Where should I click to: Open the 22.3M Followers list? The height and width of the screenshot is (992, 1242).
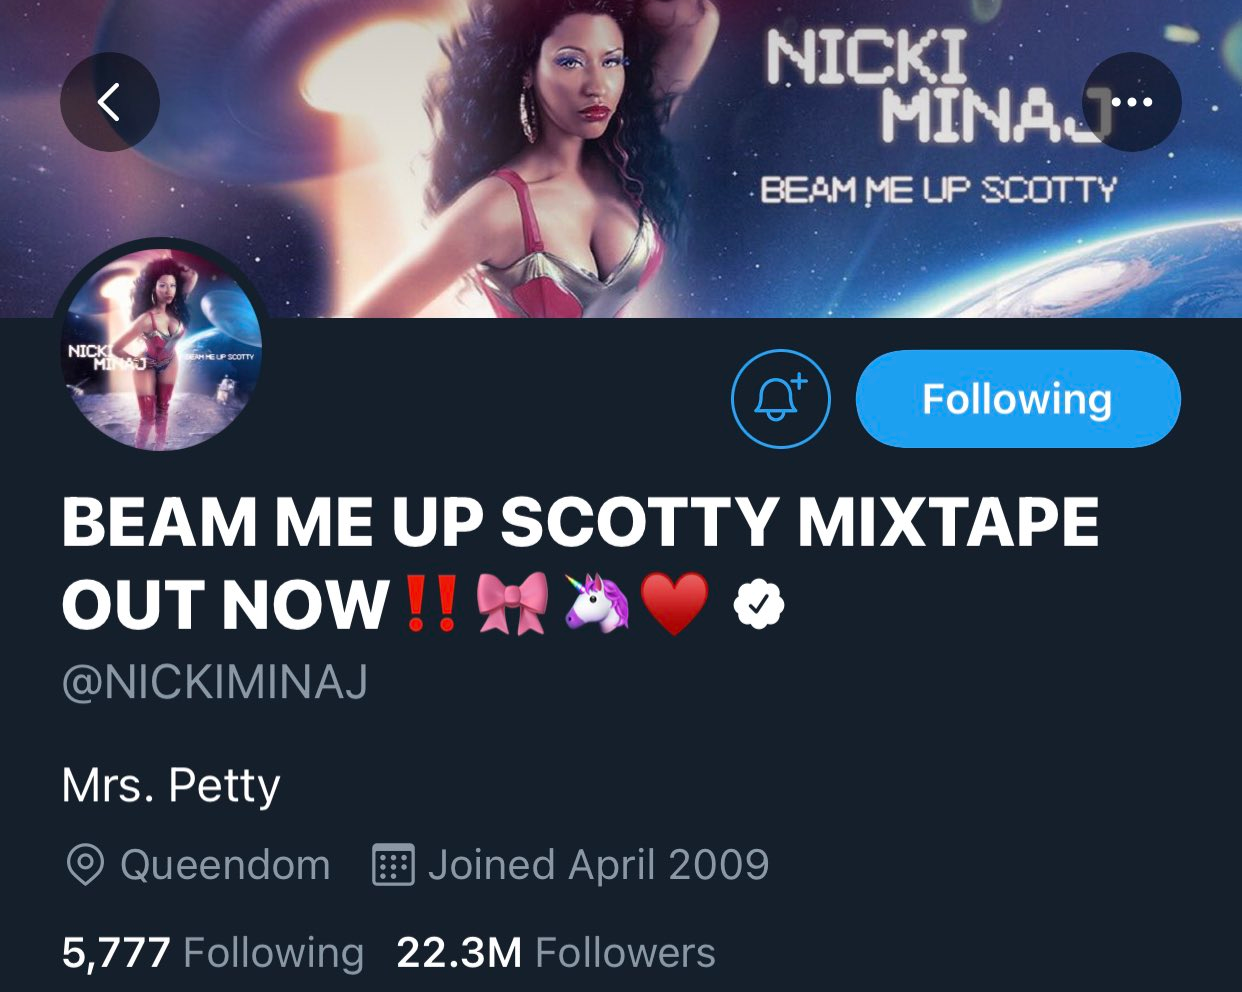point(556,953)
